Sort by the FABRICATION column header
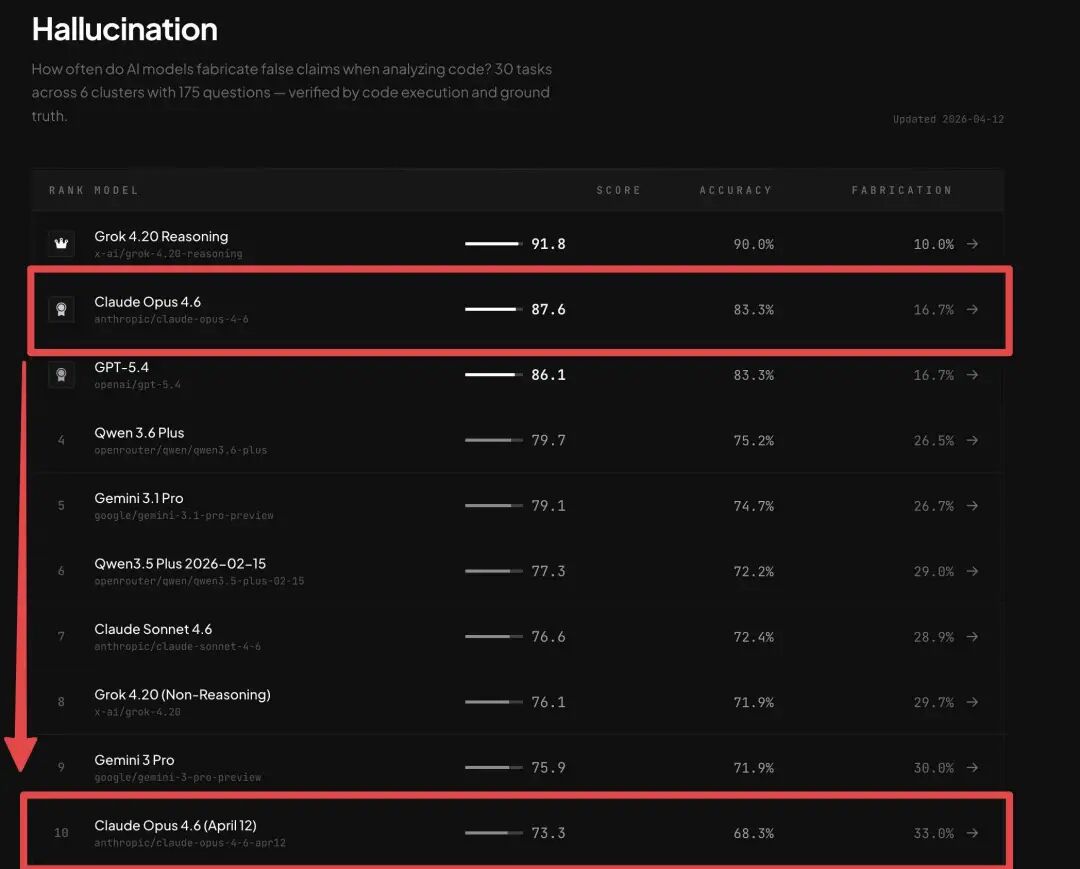The width and height of the screenshot is (1080, 869). [901, 190]
